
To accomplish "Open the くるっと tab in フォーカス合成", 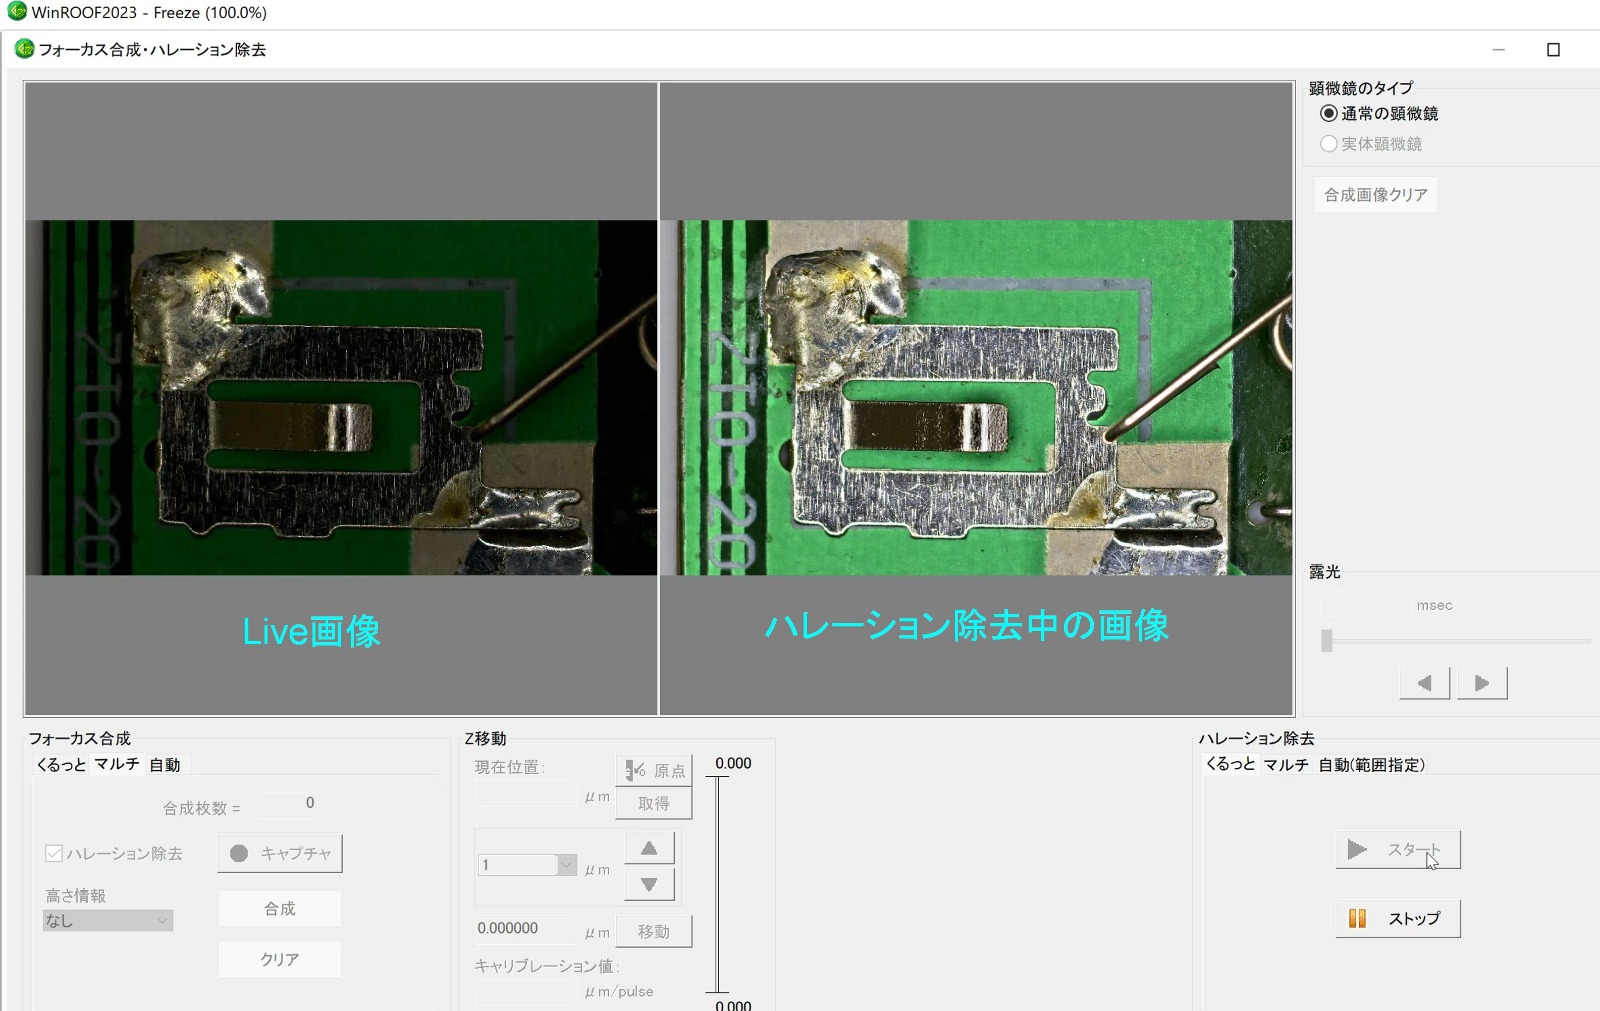I will click(x=61, y=764).
